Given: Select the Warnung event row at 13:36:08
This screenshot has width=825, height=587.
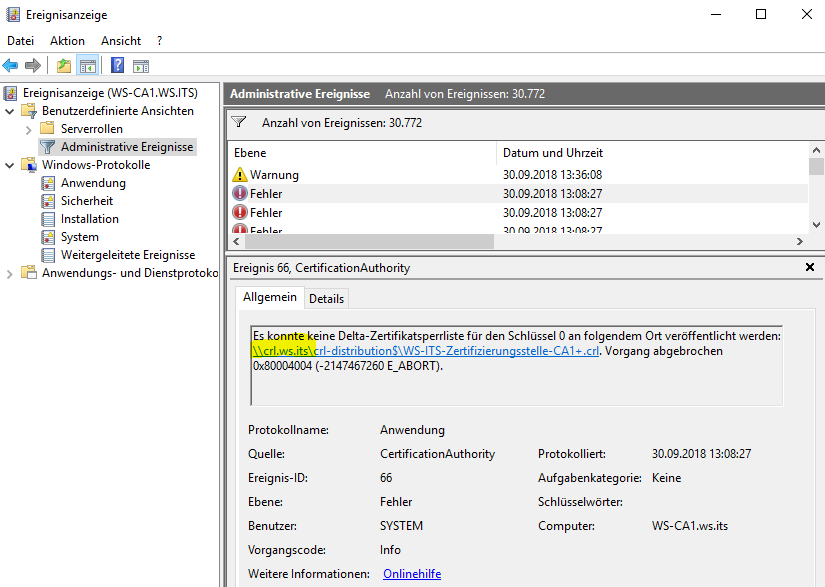Looking at the screenshot, I should click(x=518, y=175).
